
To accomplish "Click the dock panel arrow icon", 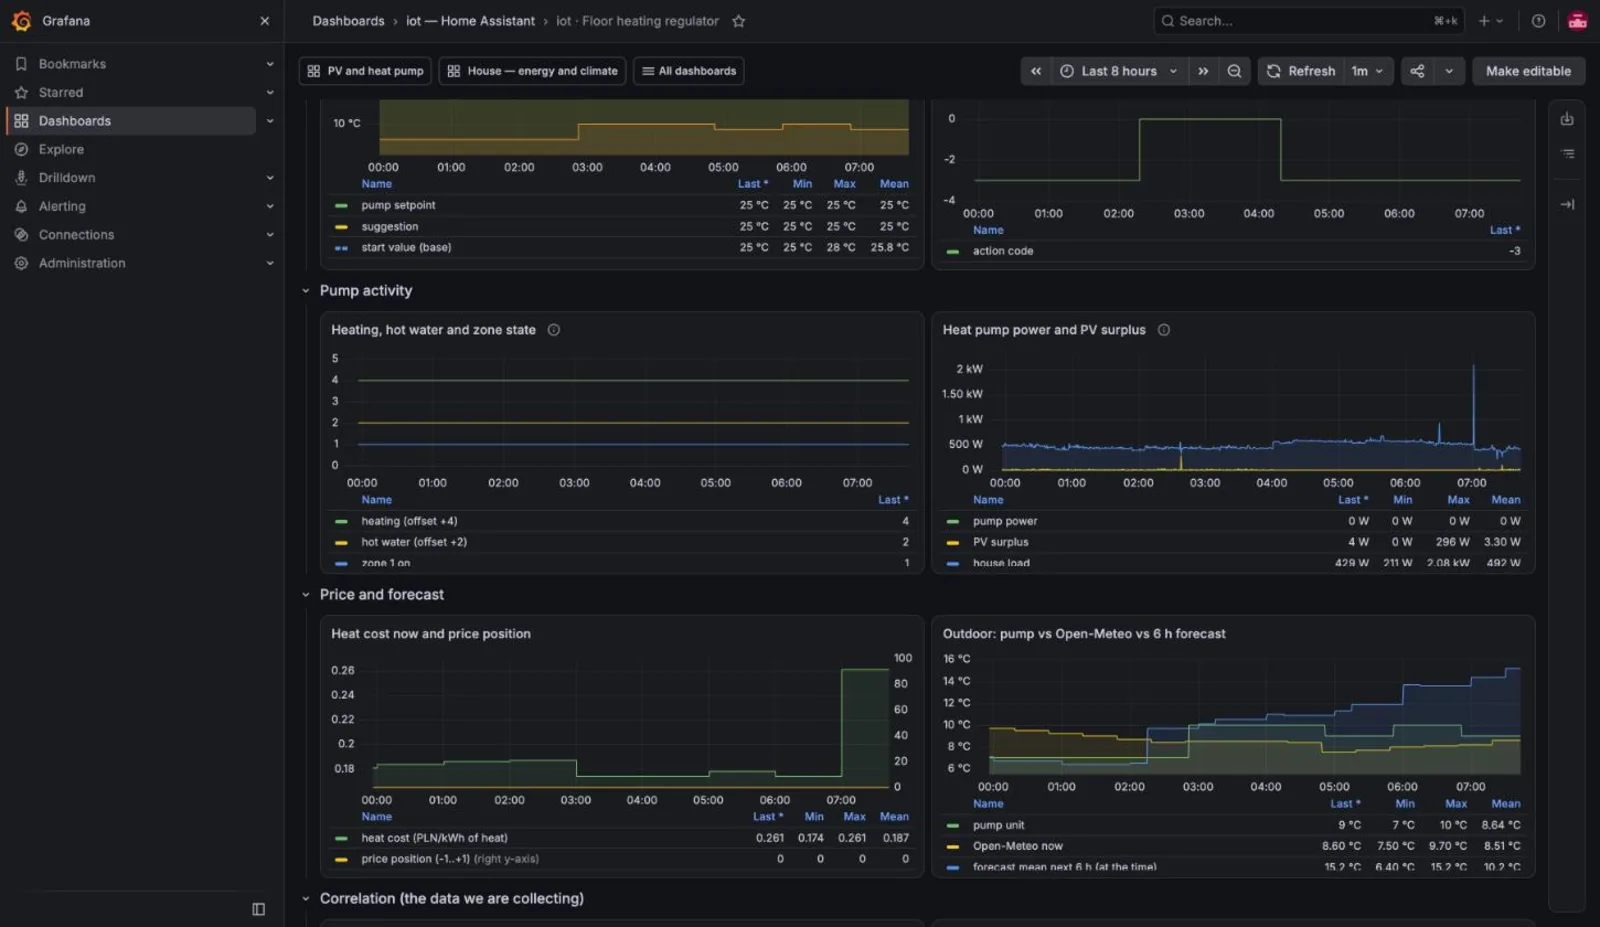I will 1567,204.
